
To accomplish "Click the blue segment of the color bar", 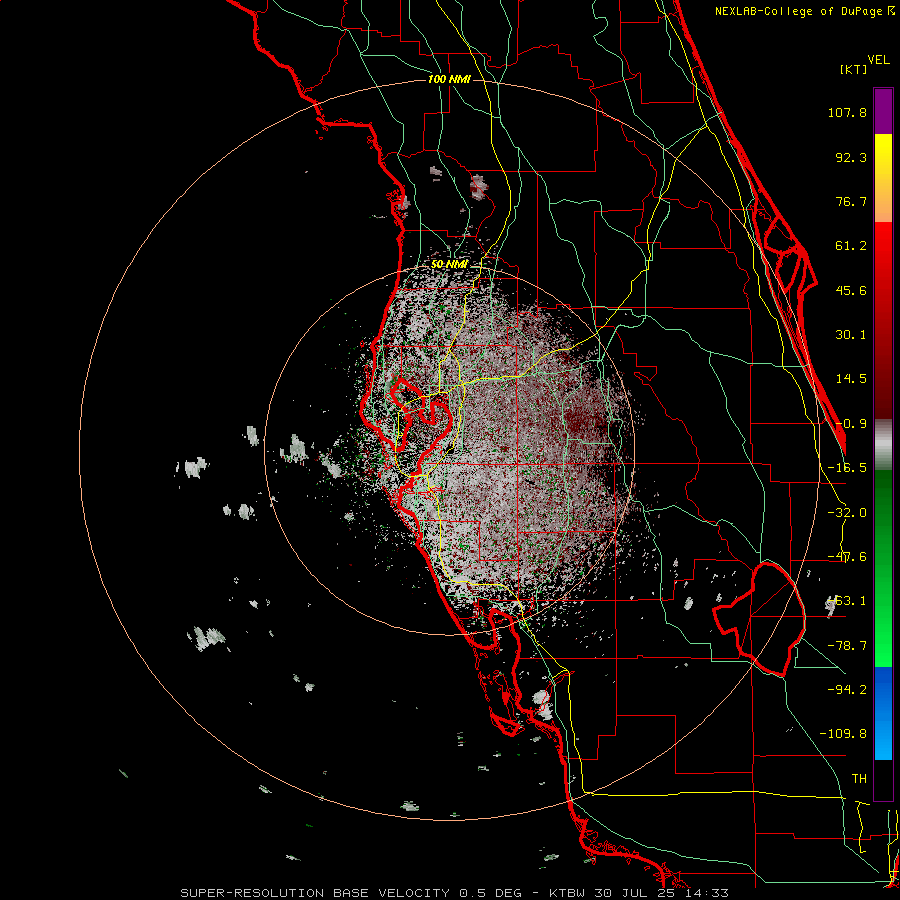I will point(883,713).
